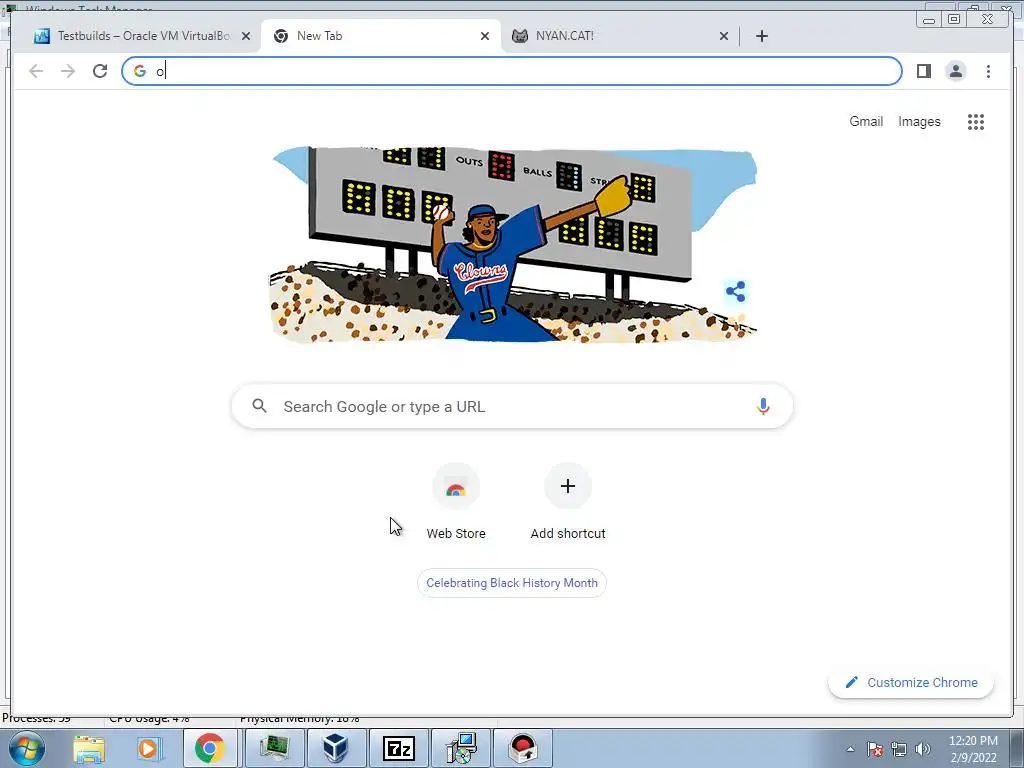Close the Testbuilds VirtualBox tab

pos(246,36)
